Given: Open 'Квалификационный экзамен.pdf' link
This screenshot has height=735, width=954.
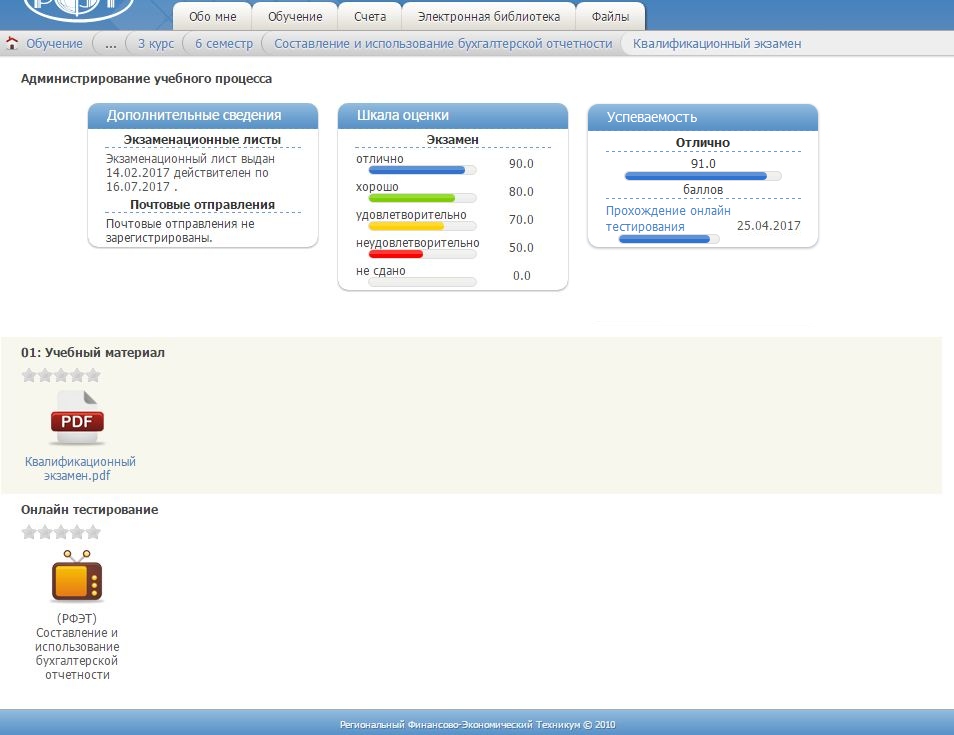Looking at the screenshot, I should tap(80, 469).
